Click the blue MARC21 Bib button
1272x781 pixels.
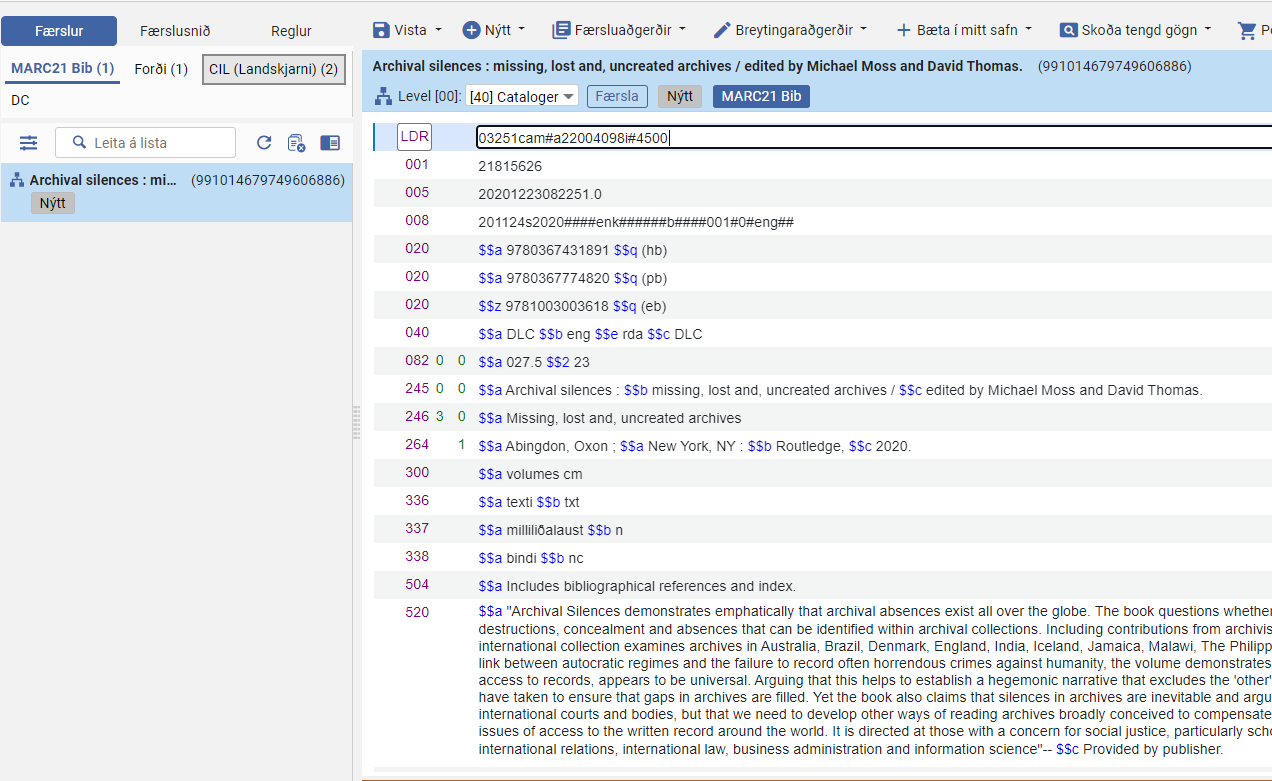761,96
